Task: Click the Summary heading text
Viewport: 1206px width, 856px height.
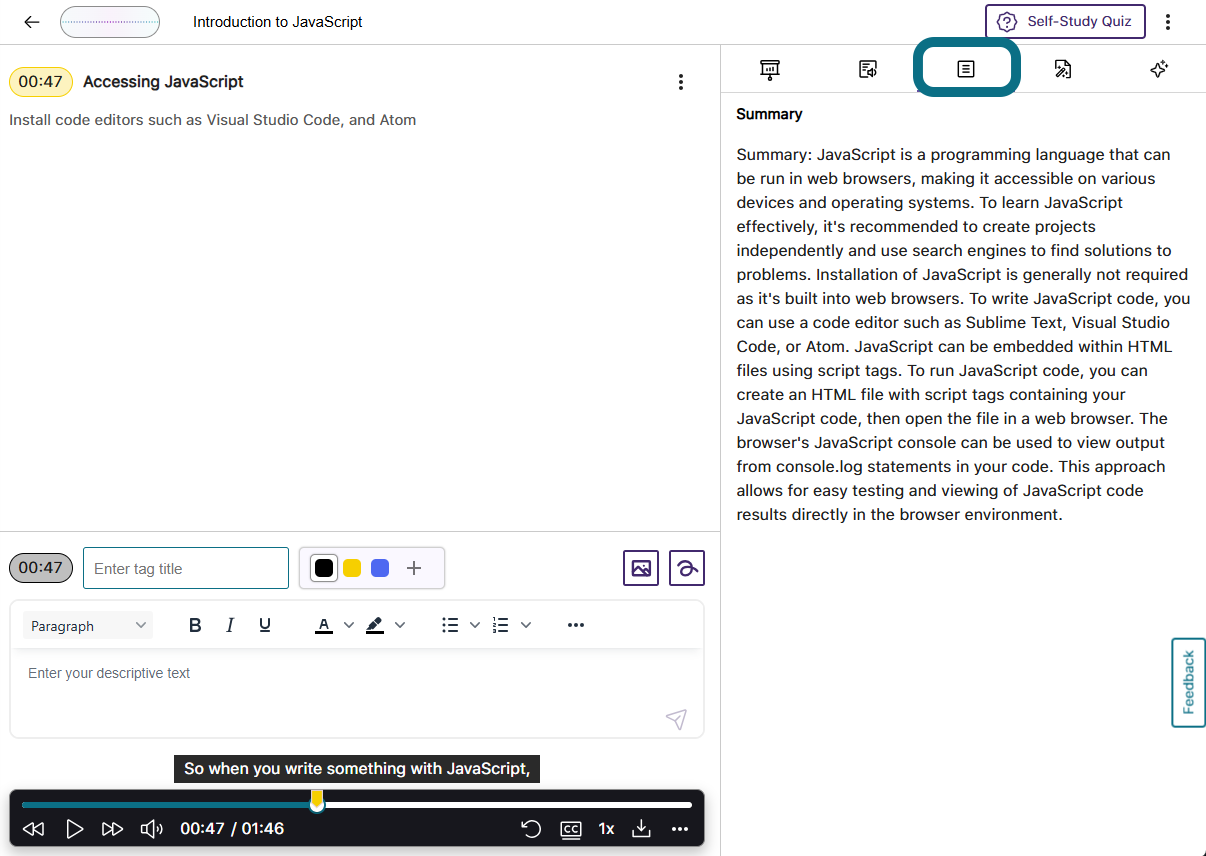Action: coord(769,114)
